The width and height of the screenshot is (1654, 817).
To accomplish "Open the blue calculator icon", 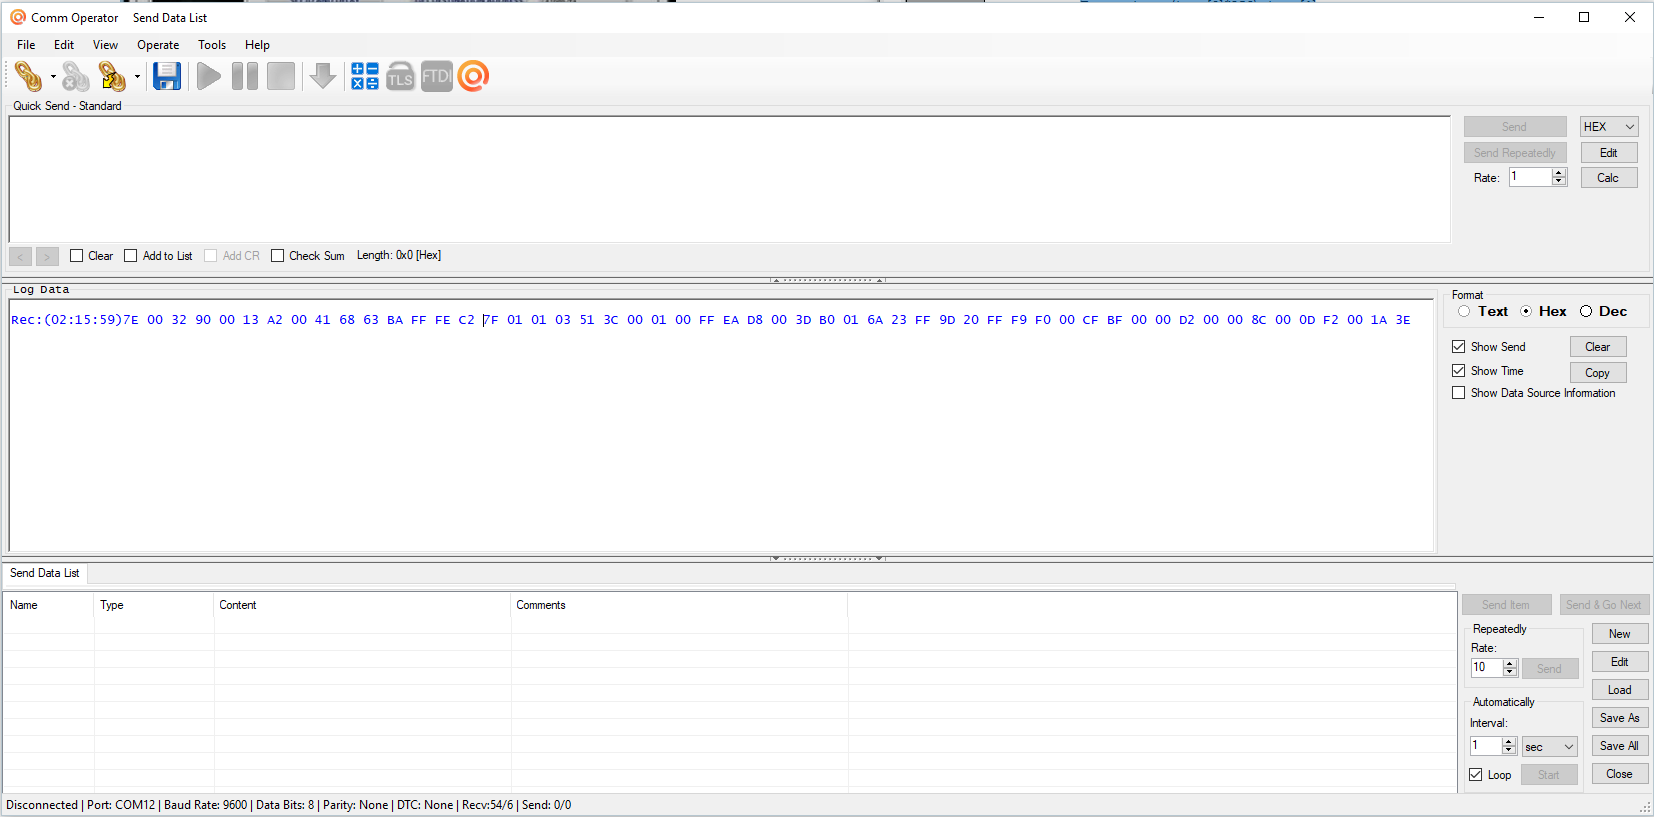I will click(365, 76).
